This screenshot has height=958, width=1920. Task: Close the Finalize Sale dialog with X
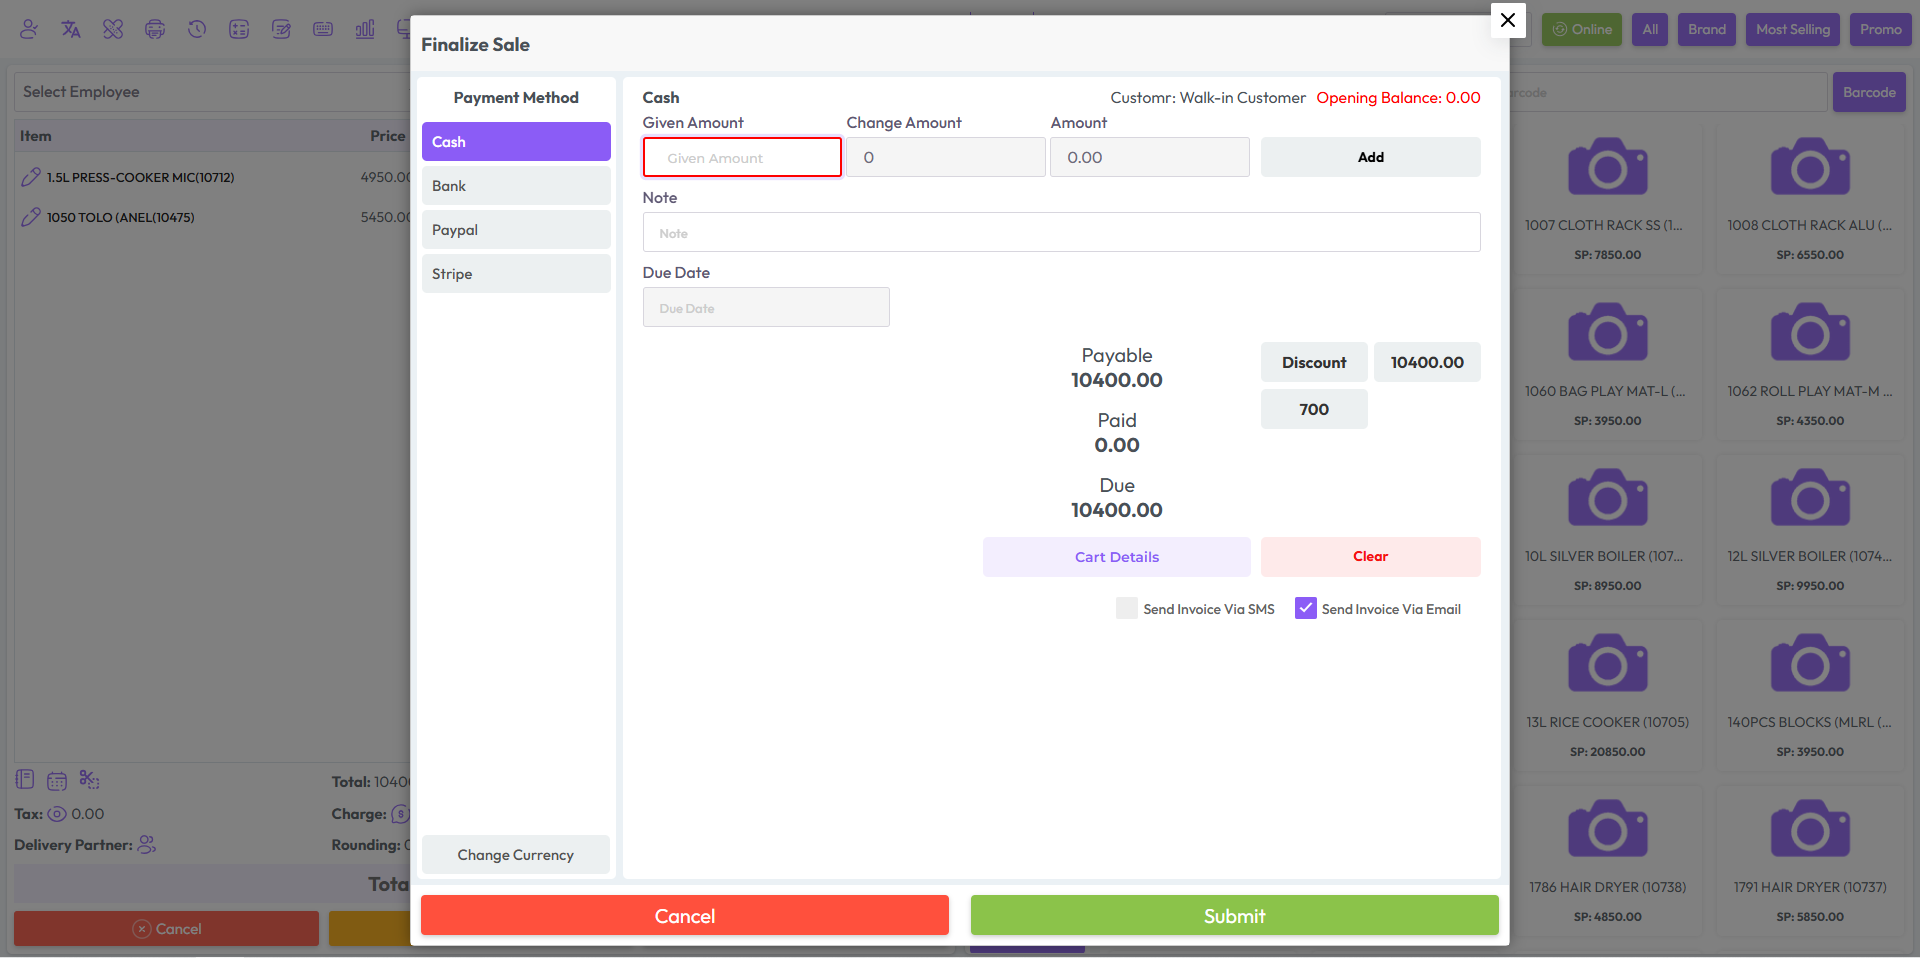point(1507,20)
